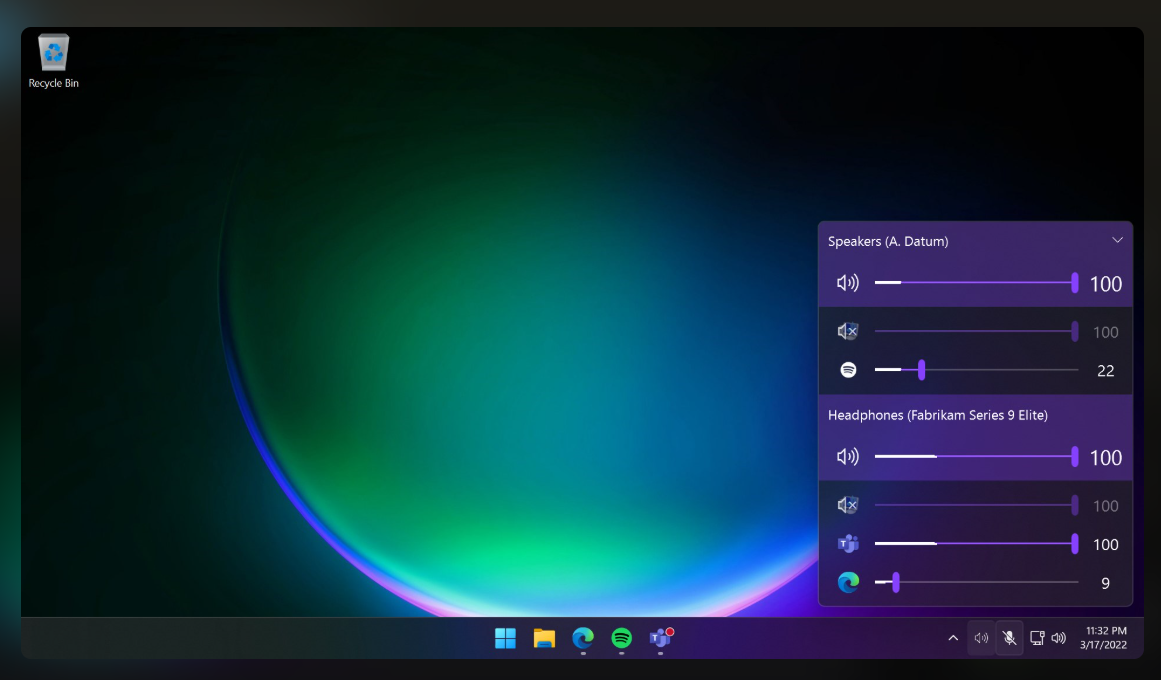Adjust the Teams volume slider

pos(976,544)
